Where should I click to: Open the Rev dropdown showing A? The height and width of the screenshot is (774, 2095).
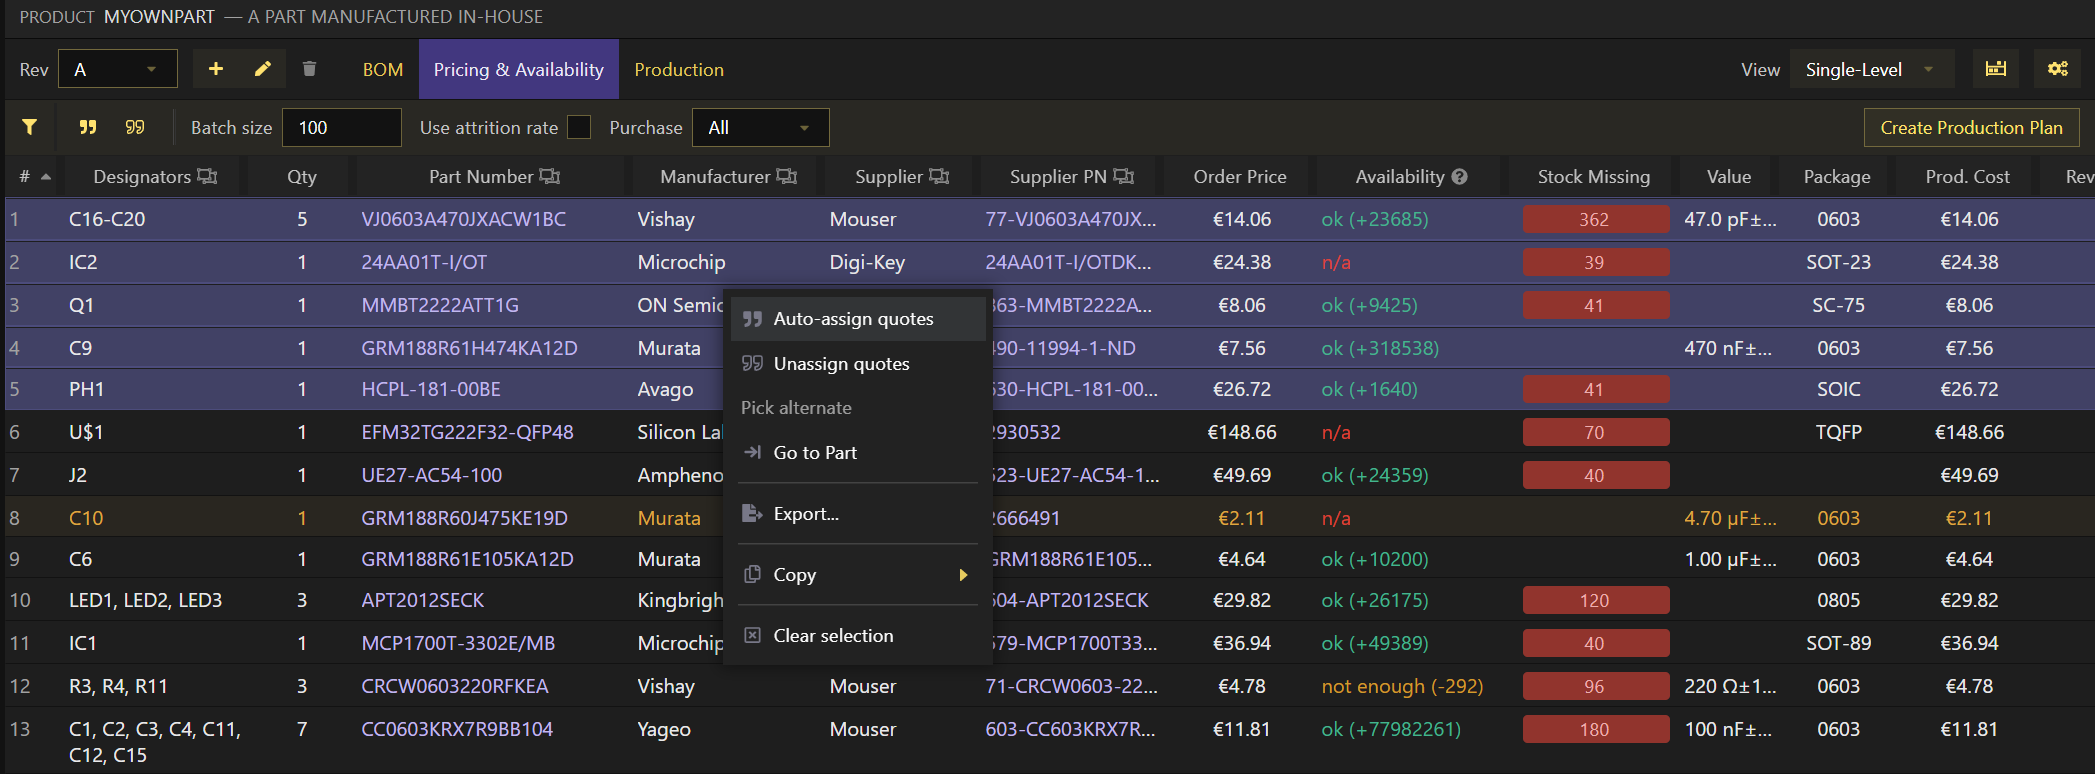pos(118,69)
